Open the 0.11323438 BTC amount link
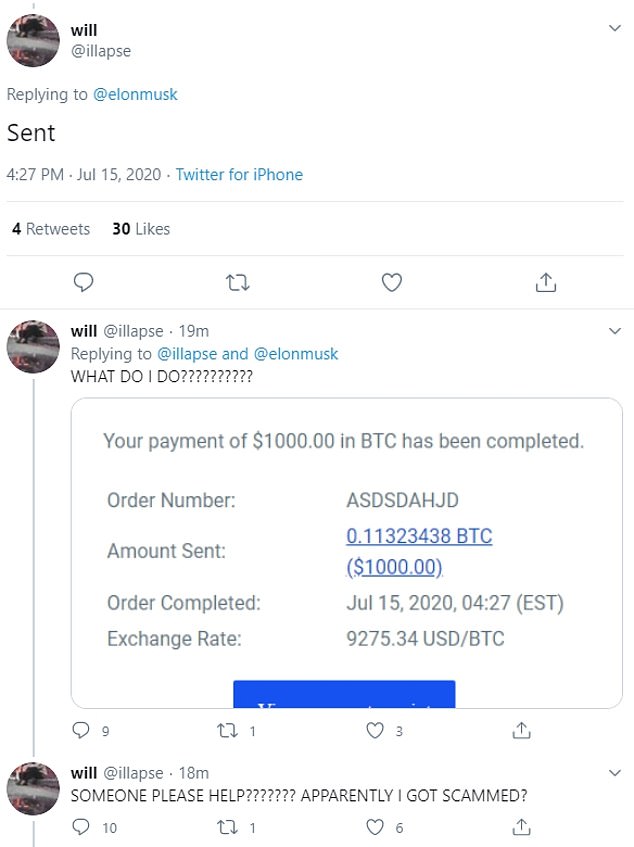Viewport: 634px width, 847px height. (419, 536)
